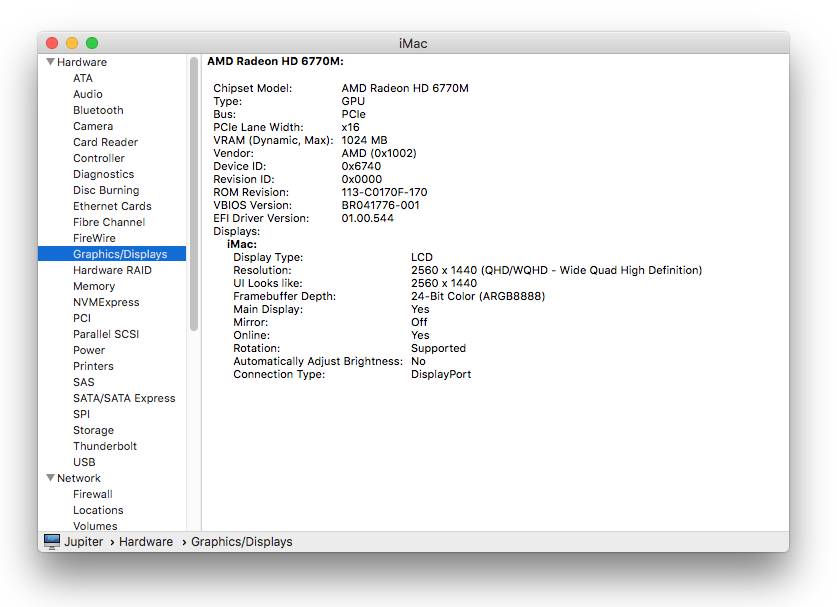Show Power information
Image resolution: width=837 pixels, height=607 pixels.
click(x=89, y=350)
